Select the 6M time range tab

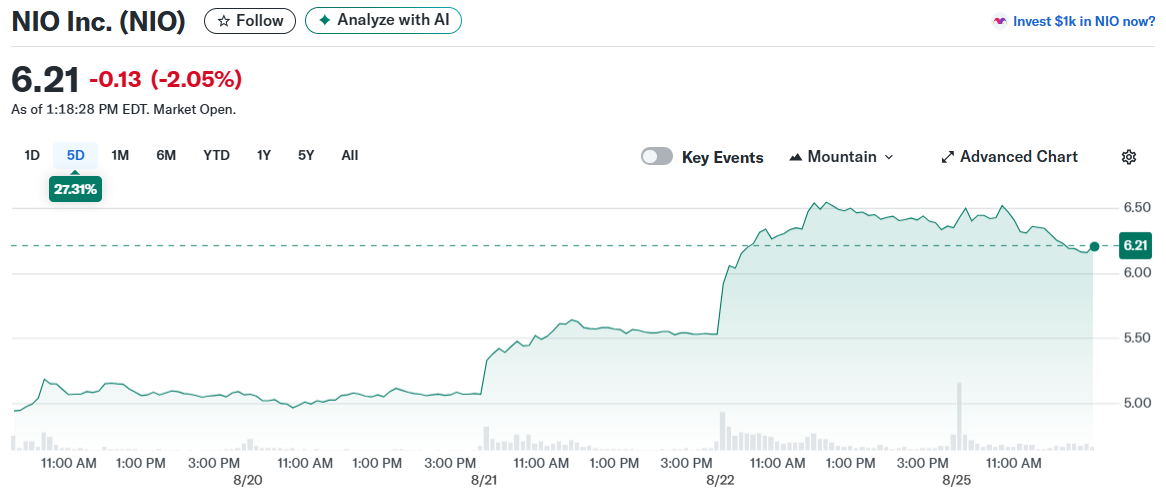166,155
